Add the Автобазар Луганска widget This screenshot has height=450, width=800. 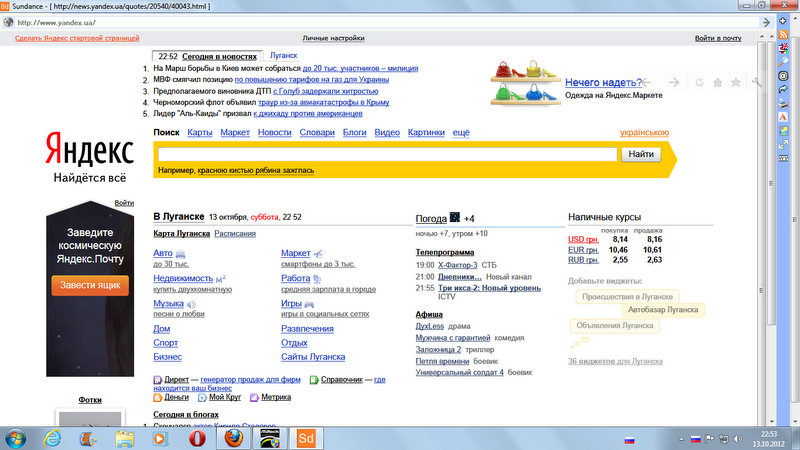click(x=663, y=310)
